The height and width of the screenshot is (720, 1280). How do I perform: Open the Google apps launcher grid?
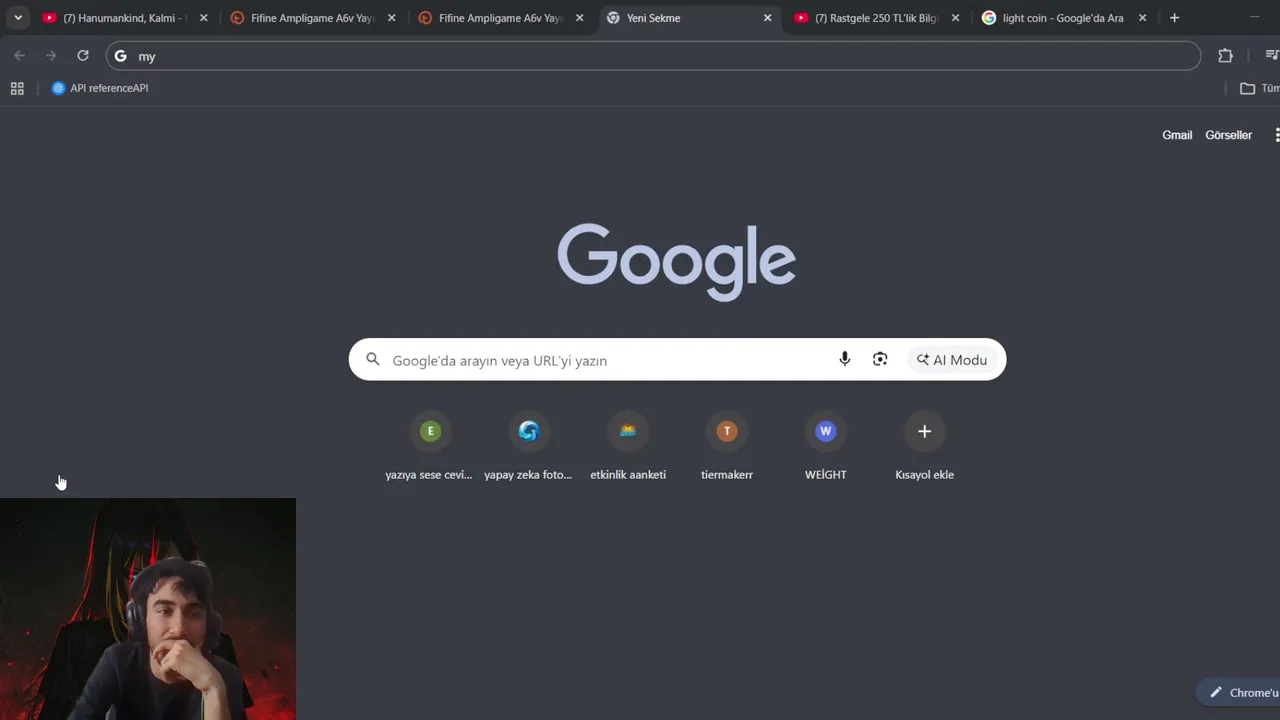[x=1276, y=135]
